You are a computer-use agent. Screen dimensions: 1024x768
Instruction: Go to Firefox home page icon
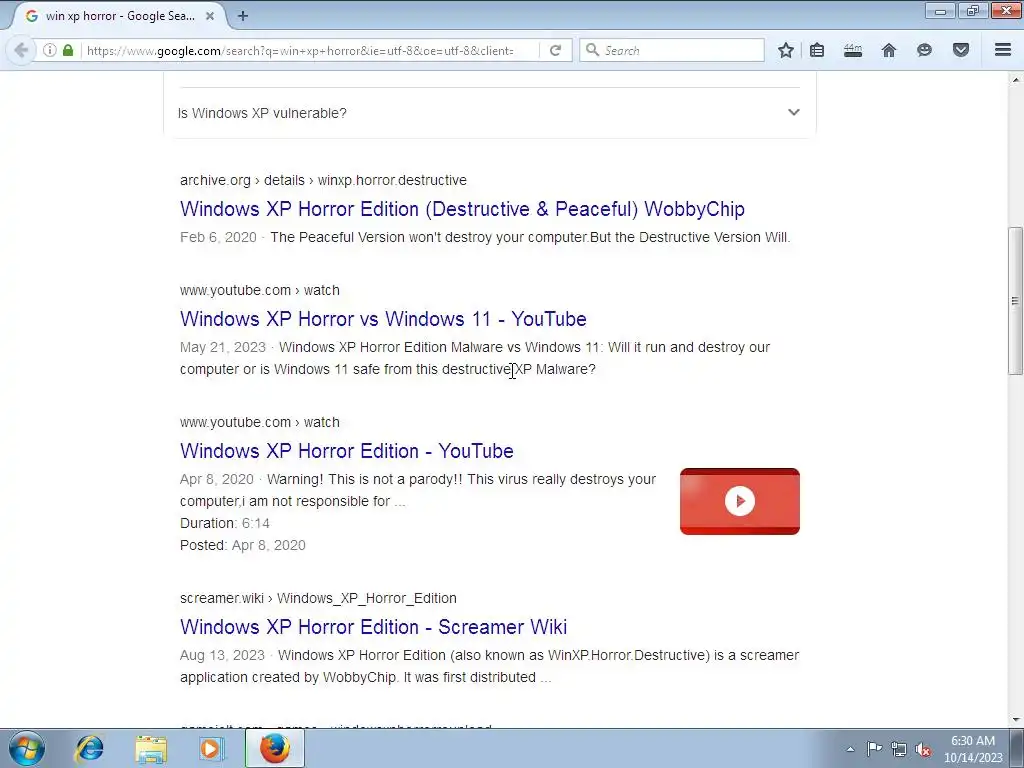pyautogui.click(x=889, y=50)
